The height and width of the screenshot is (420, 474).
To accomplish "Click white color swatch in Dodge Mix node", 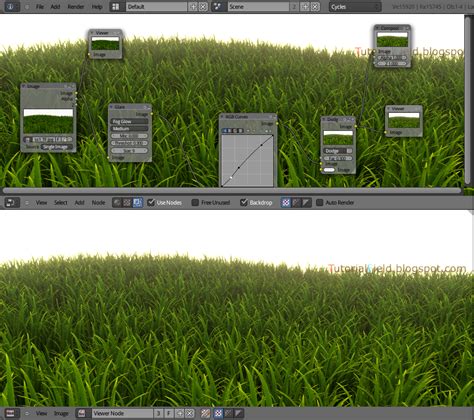I will (x=329, y=170).
